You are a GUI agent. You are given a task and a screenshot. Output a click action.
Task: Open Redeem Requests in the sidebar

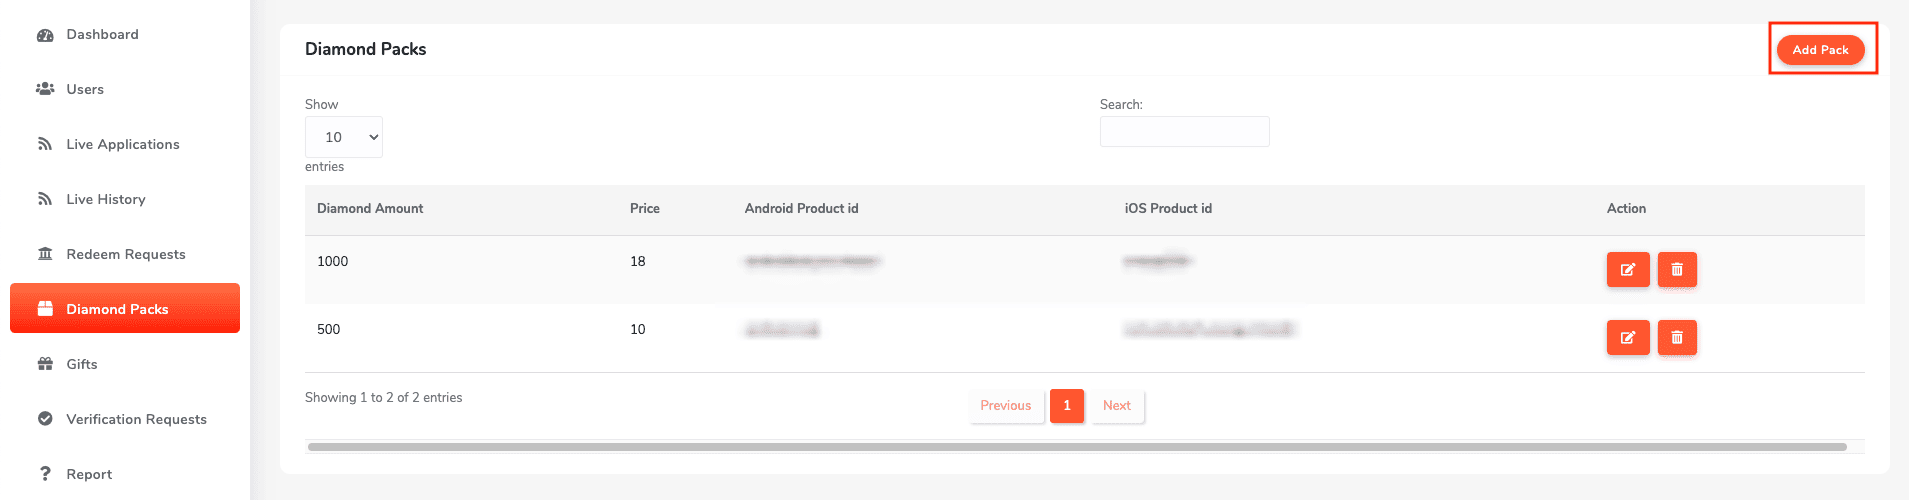(x=125, y=254)
